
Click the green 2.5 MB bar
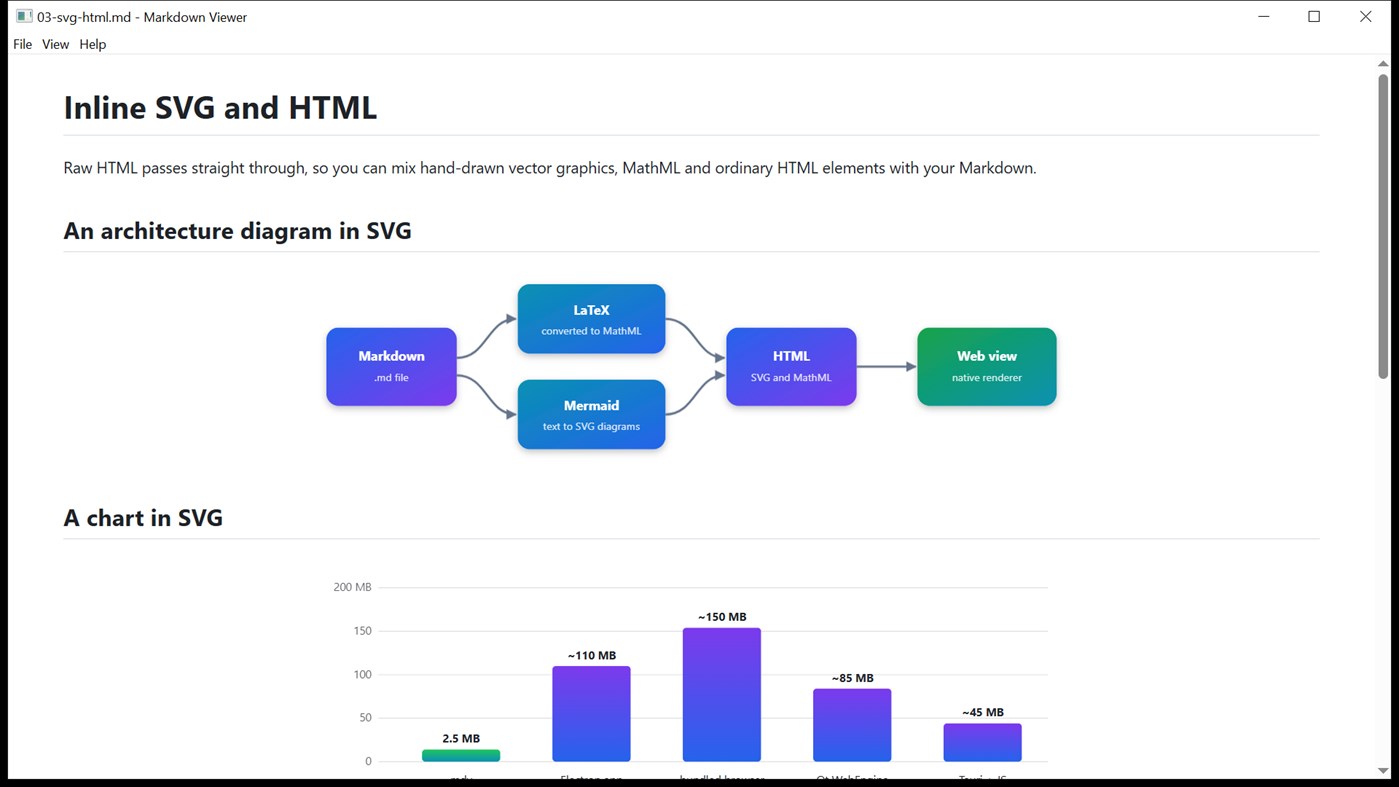[x=461, y=756]
